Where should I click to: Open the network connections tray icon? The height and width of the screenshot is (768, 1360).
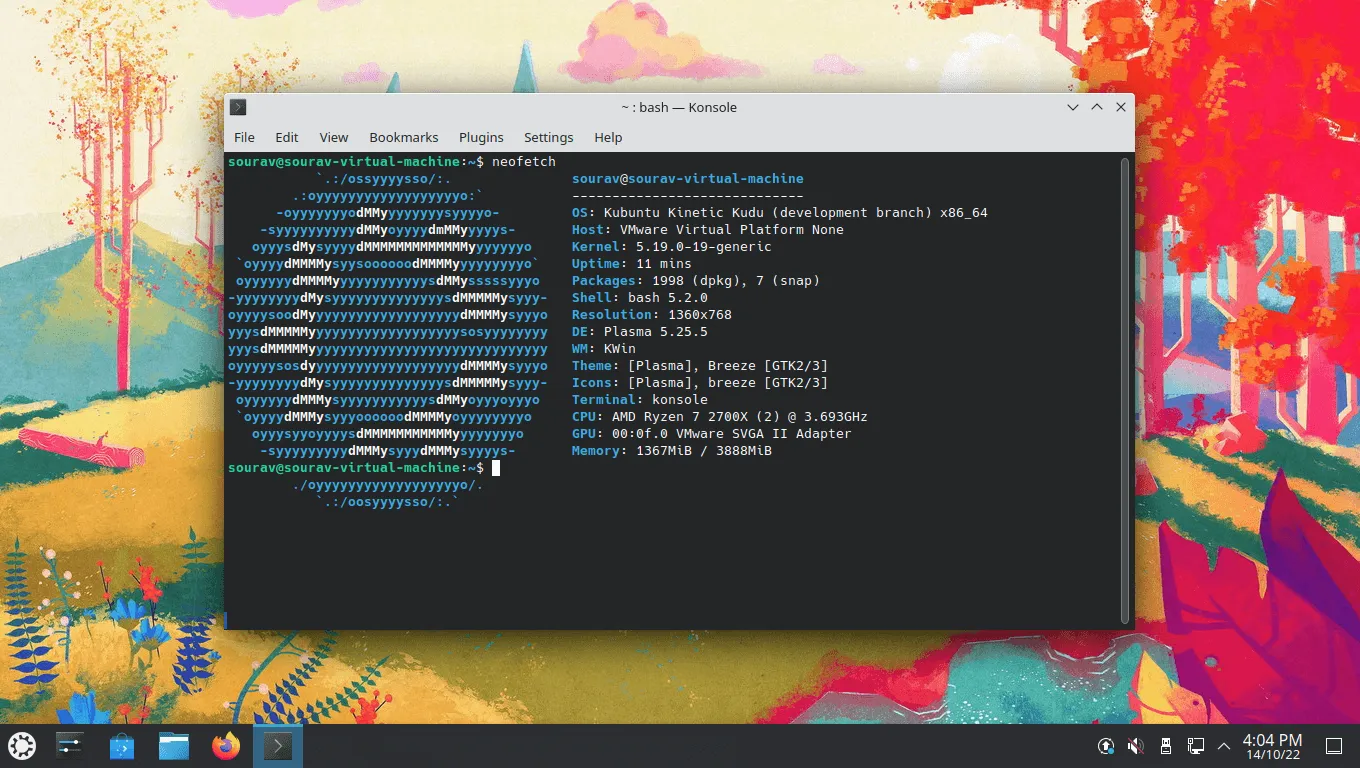click(x=1195, y=745)
